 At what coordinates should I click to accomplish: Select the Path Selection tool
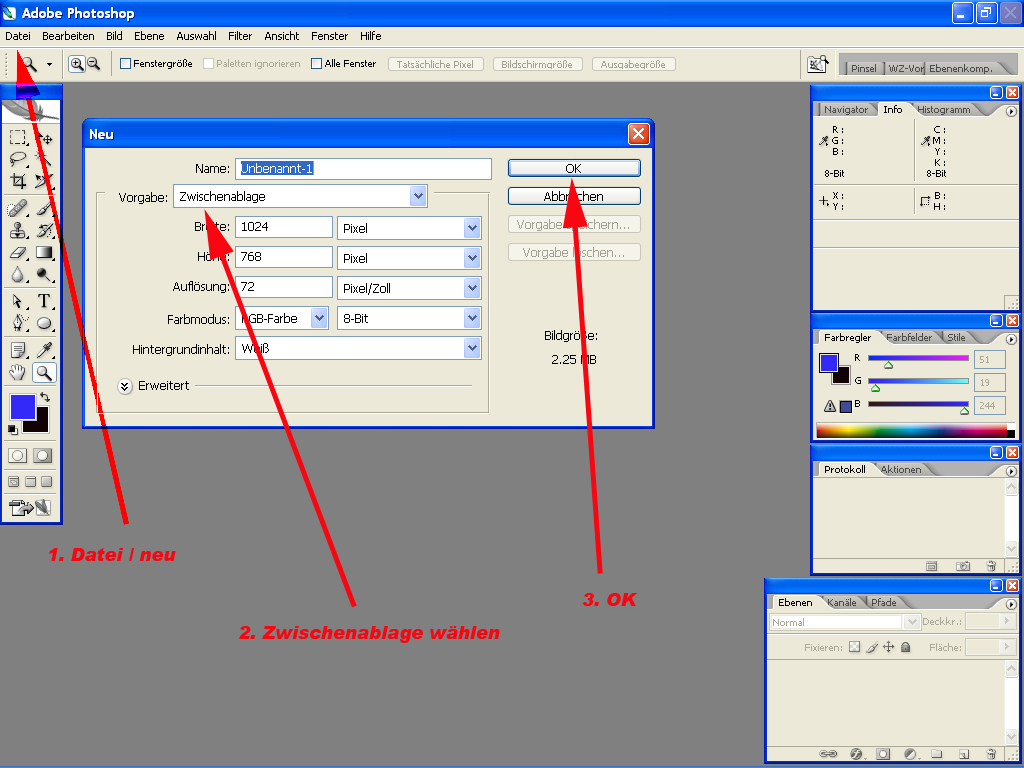18,300
